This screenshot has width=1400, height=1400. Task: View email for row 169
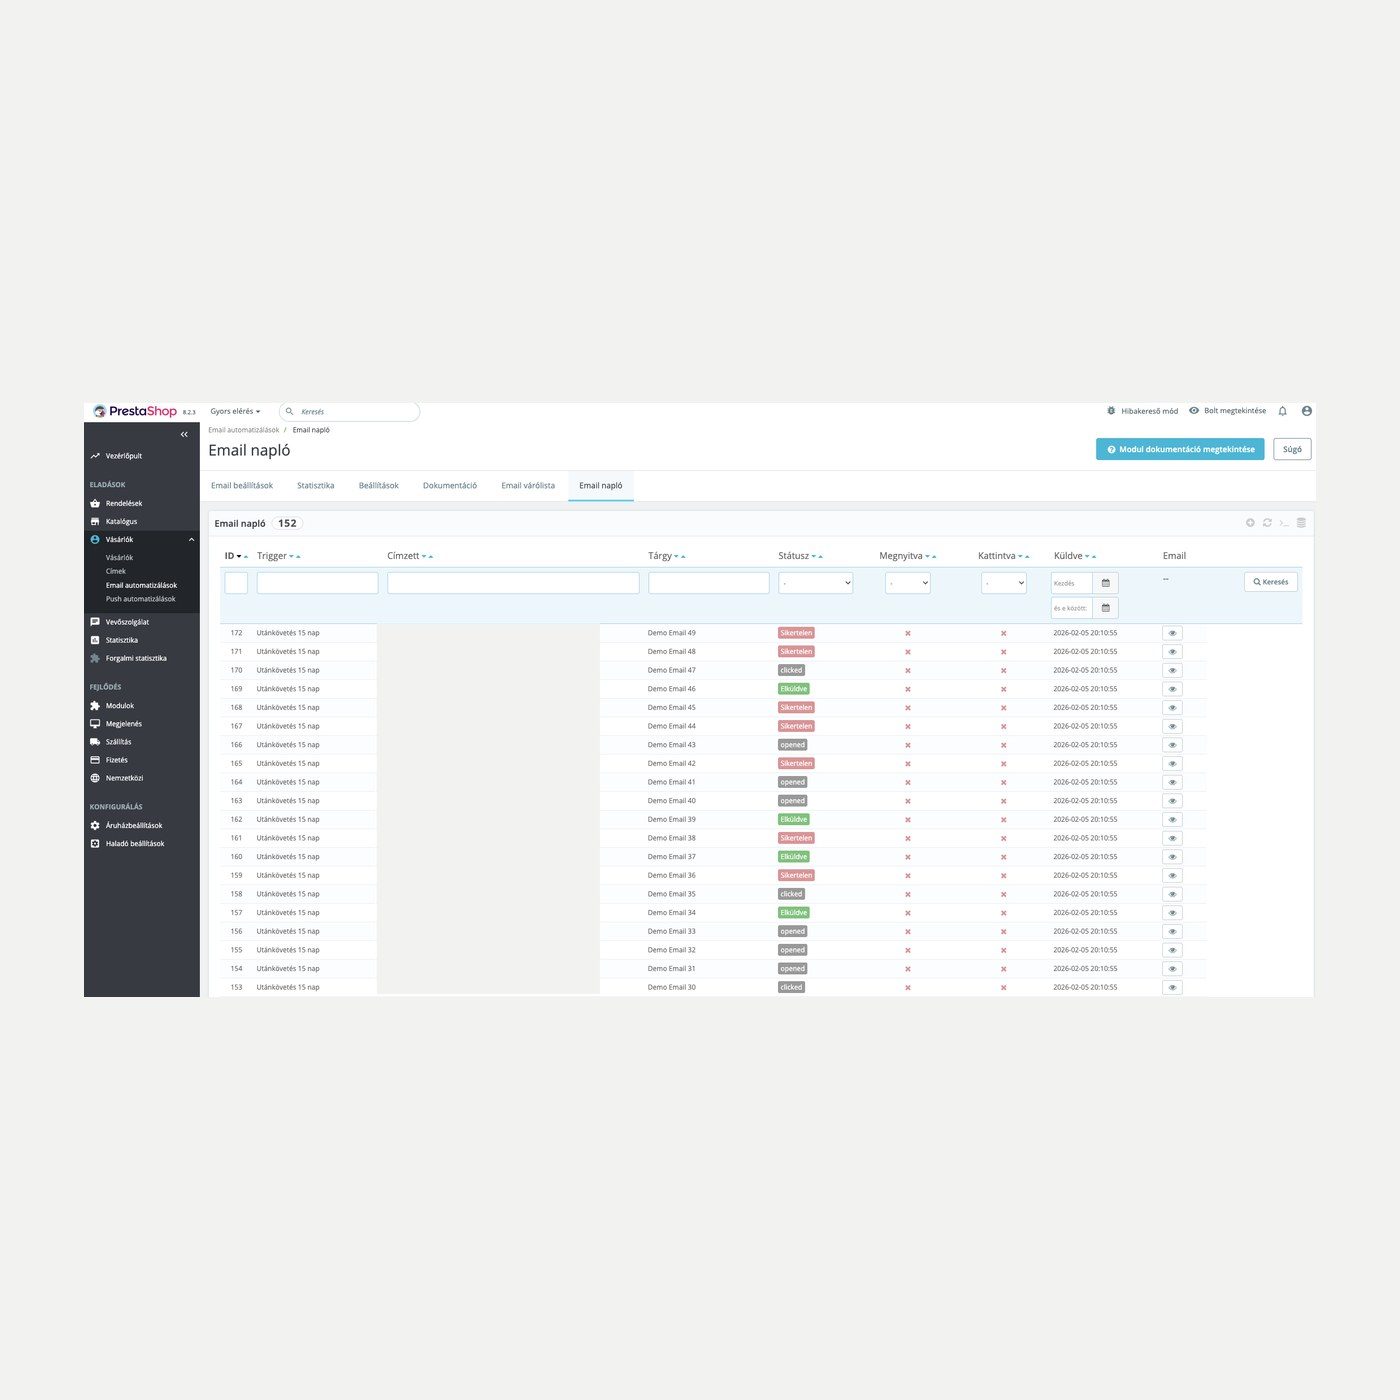click(x=1173, y=689)
